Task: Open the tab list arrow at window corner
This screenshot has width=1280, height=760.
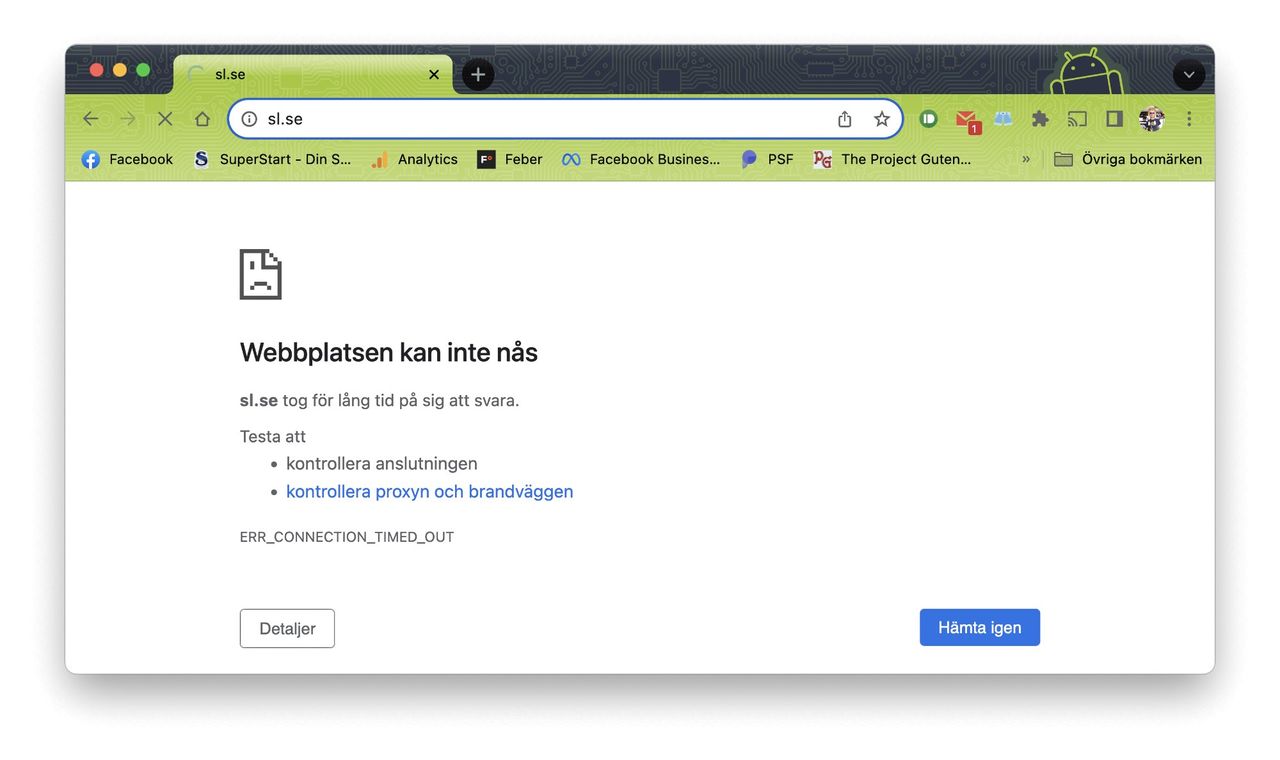Action: click(1188, 74)
